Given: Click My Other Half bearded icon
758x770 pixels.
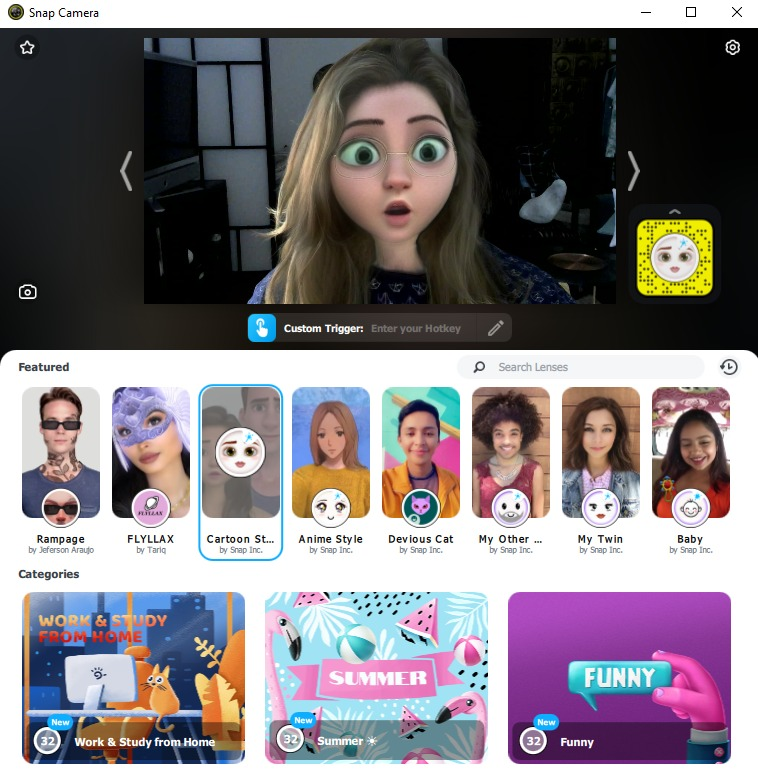Looking at the screenshot, I should (511, 508).
